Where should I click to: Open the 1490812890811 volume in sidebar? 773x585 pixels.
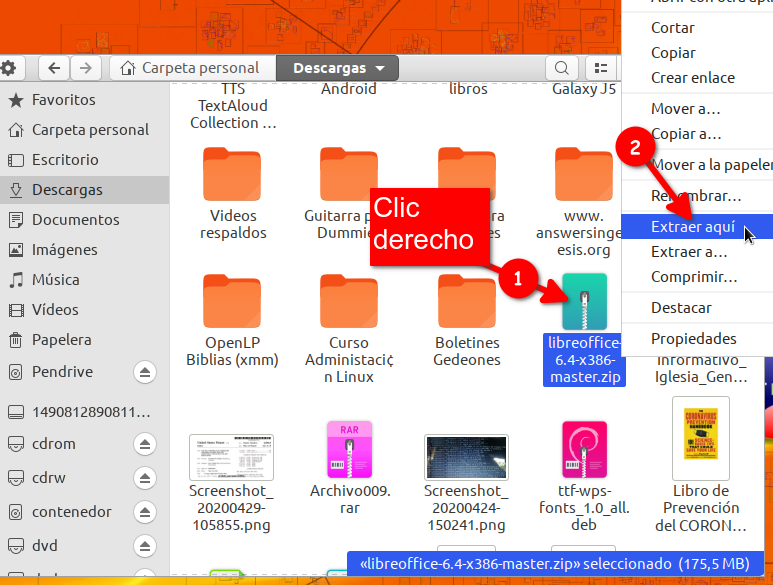84,412
